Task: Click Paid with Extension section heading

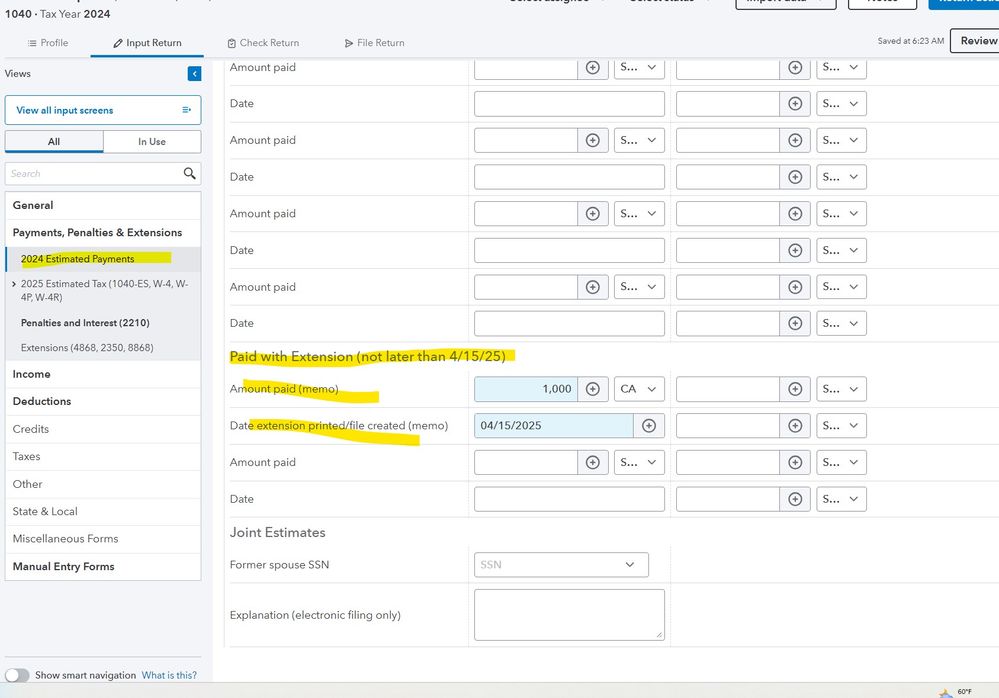Action: [x=368, y=357]
